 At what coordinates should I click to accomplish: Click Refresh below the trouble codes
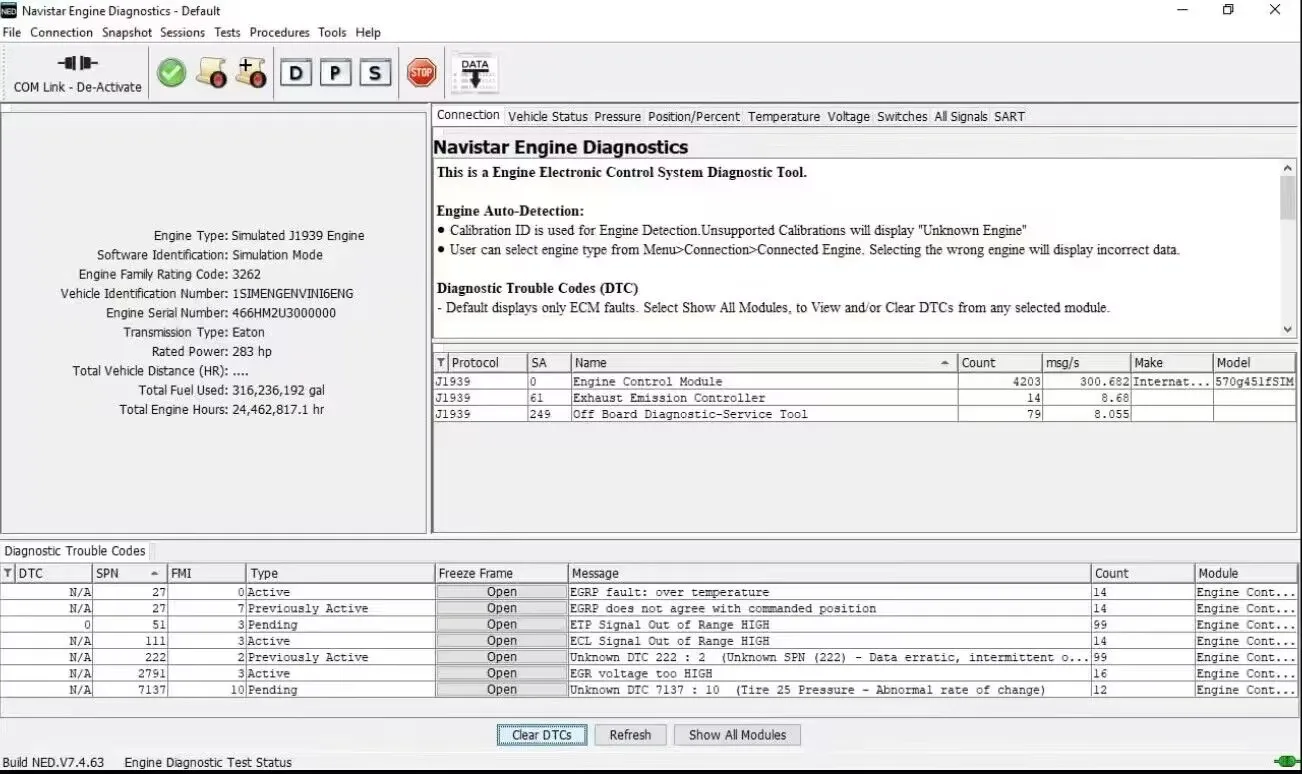coord(630,734)
